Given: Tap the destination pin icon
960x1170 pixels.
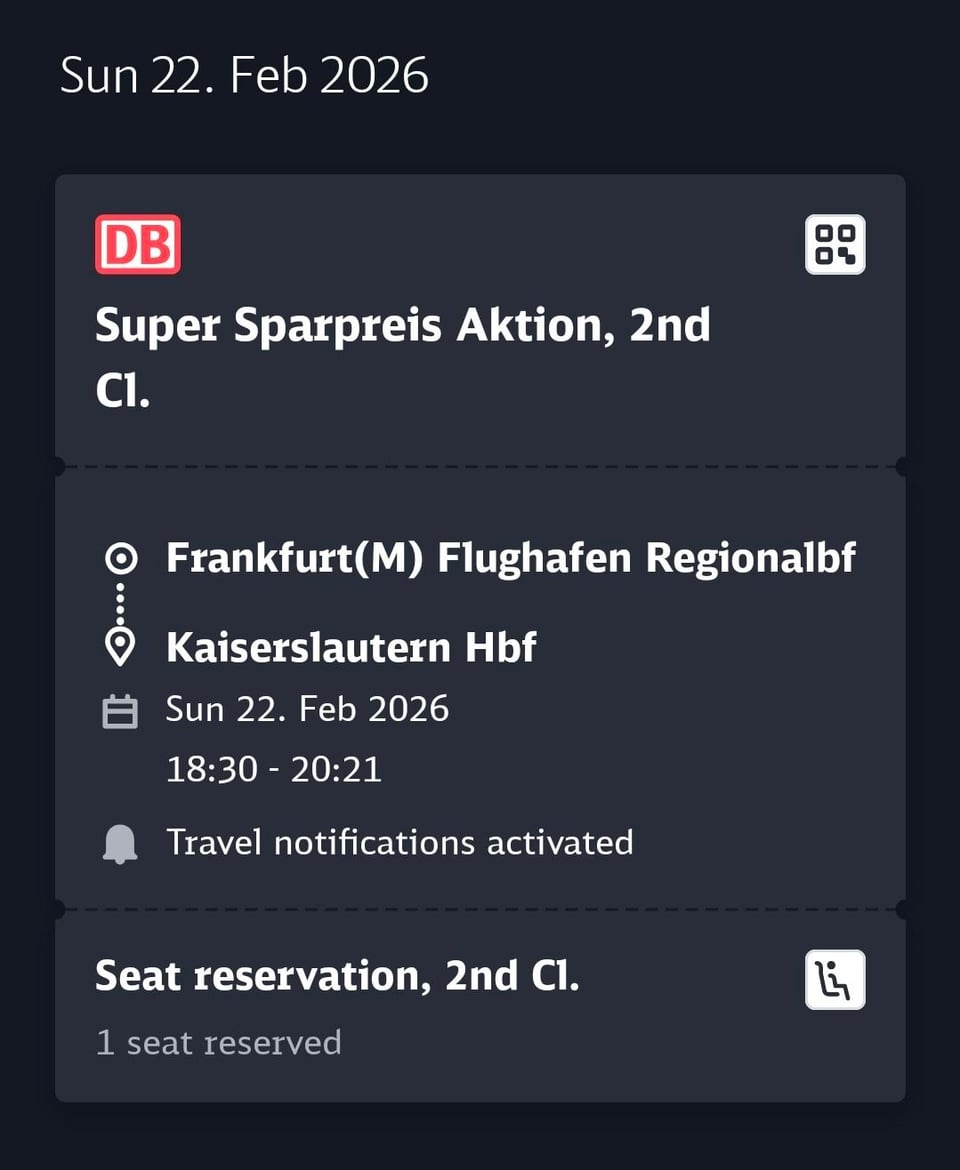Looking at the screenshot, I should point(120,647).
